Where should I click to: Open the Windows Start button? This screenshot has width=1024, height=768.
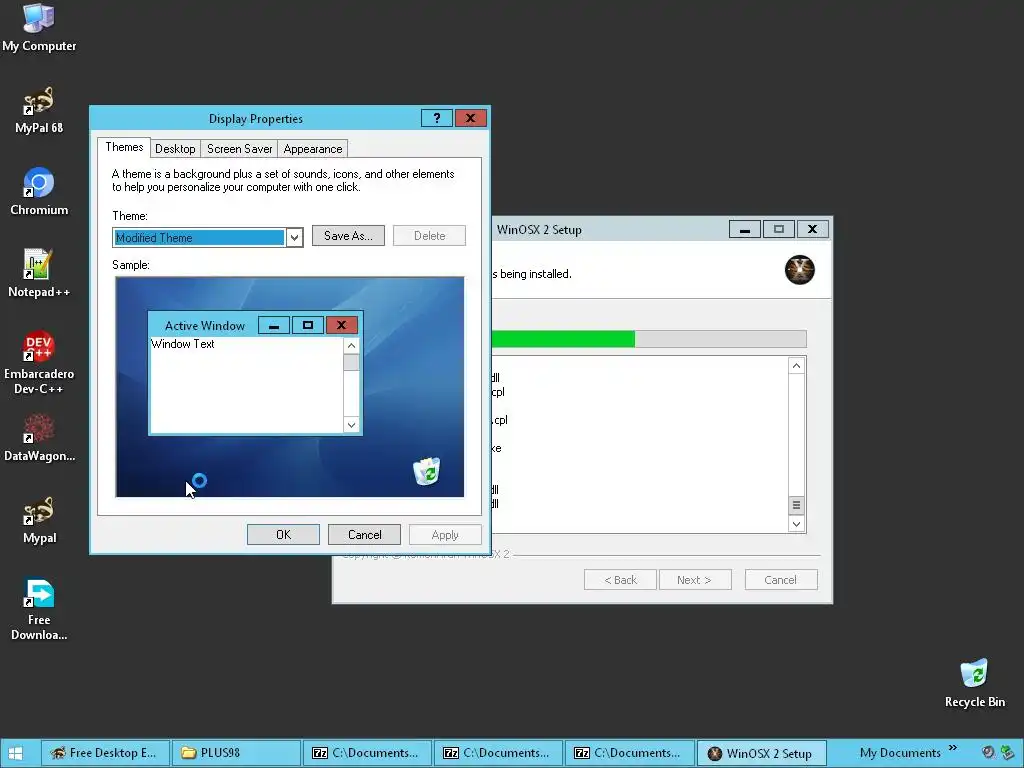tap(16, 753)
